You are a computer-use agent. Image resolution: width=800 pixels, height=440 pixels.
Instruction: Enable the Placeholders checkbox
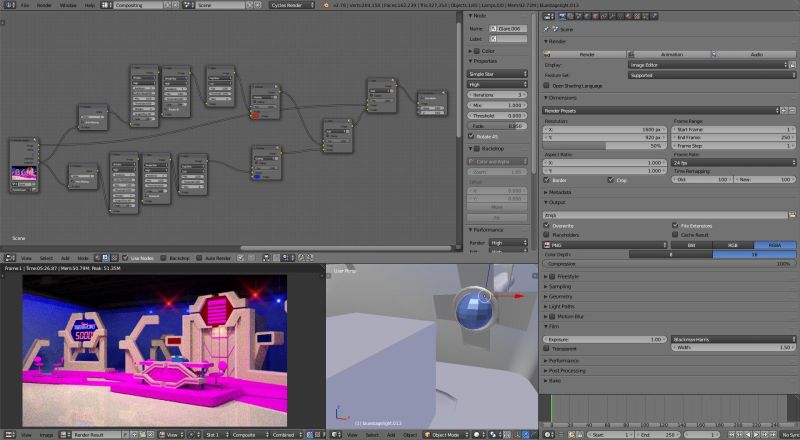547,235
